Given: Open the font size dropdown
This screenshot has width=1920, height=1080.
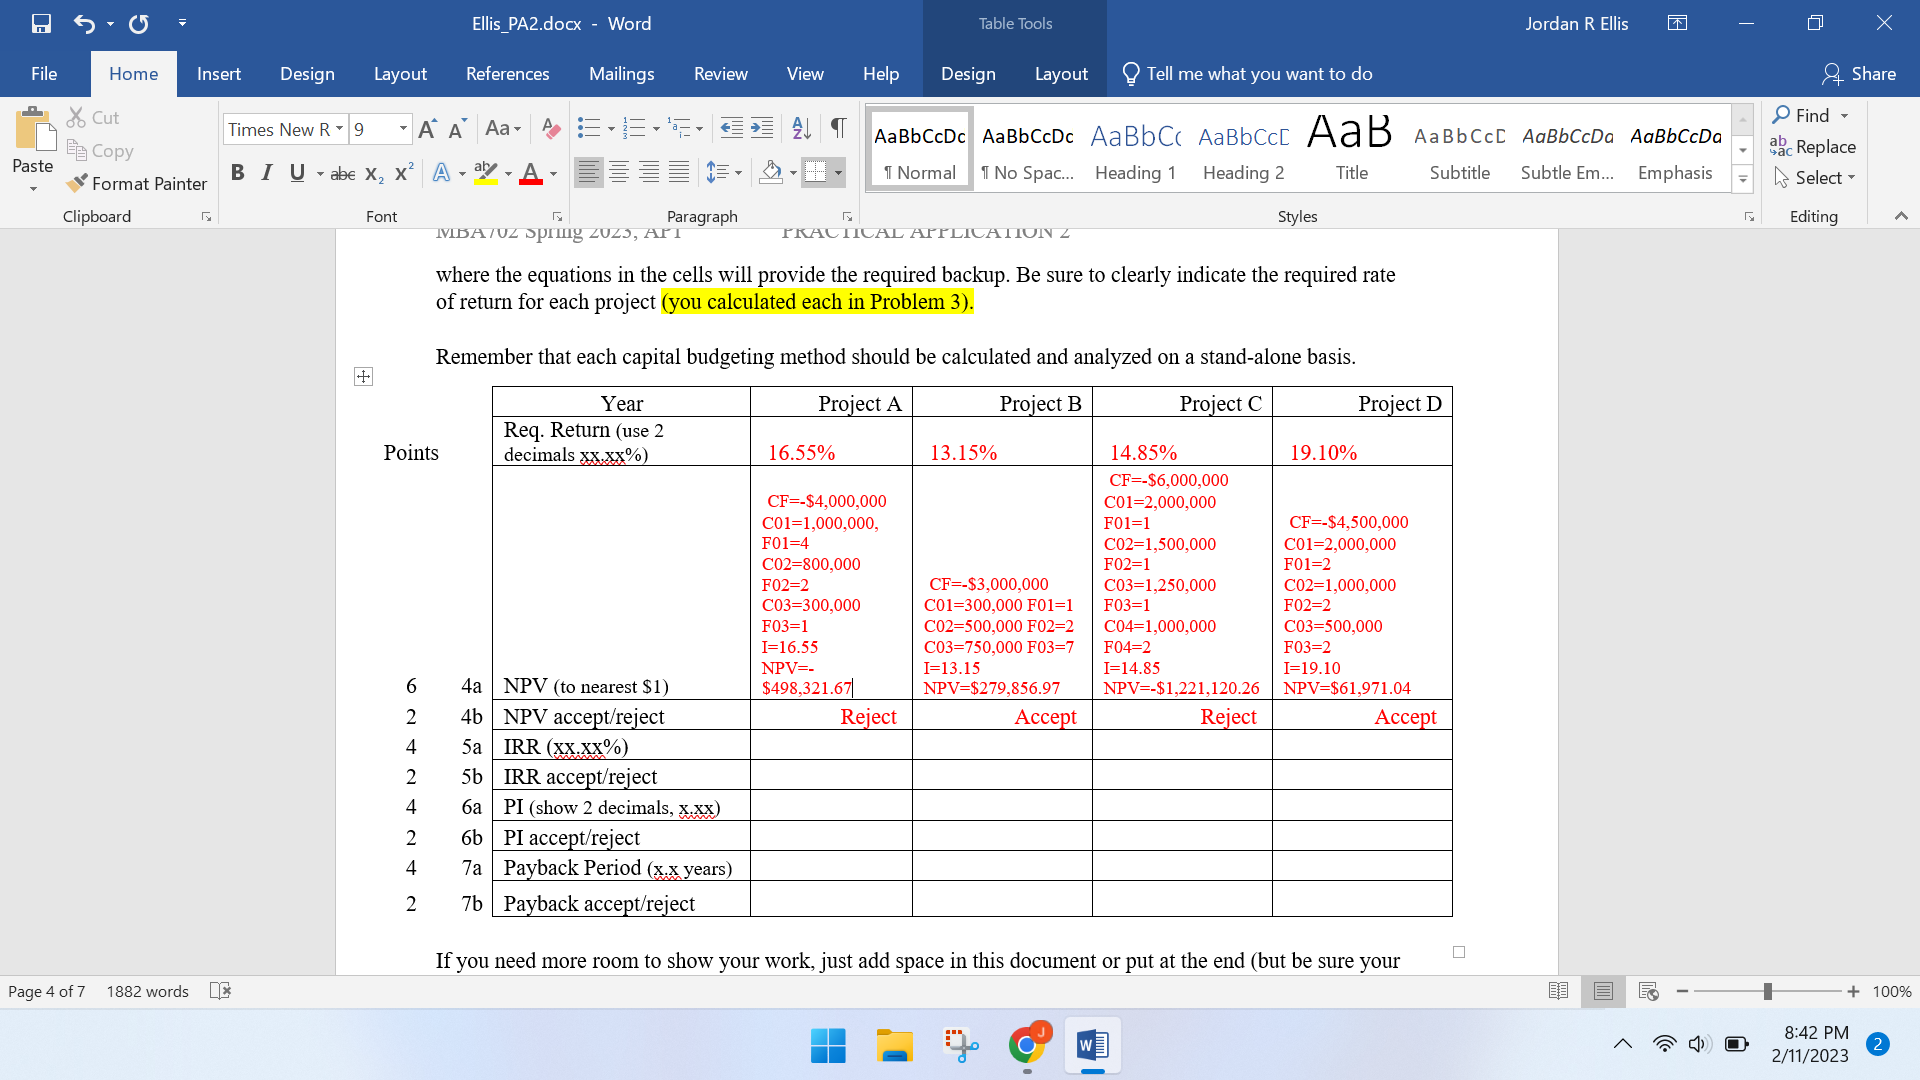Looking at the screenshot, I should (404, 129).
